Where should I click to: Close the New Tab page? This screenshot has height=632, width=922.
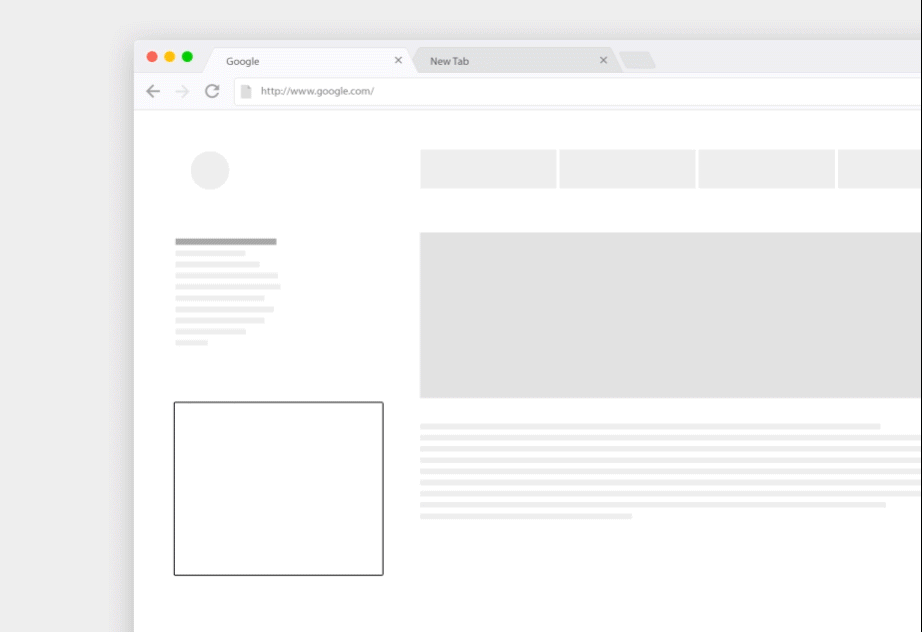point(603,60)
